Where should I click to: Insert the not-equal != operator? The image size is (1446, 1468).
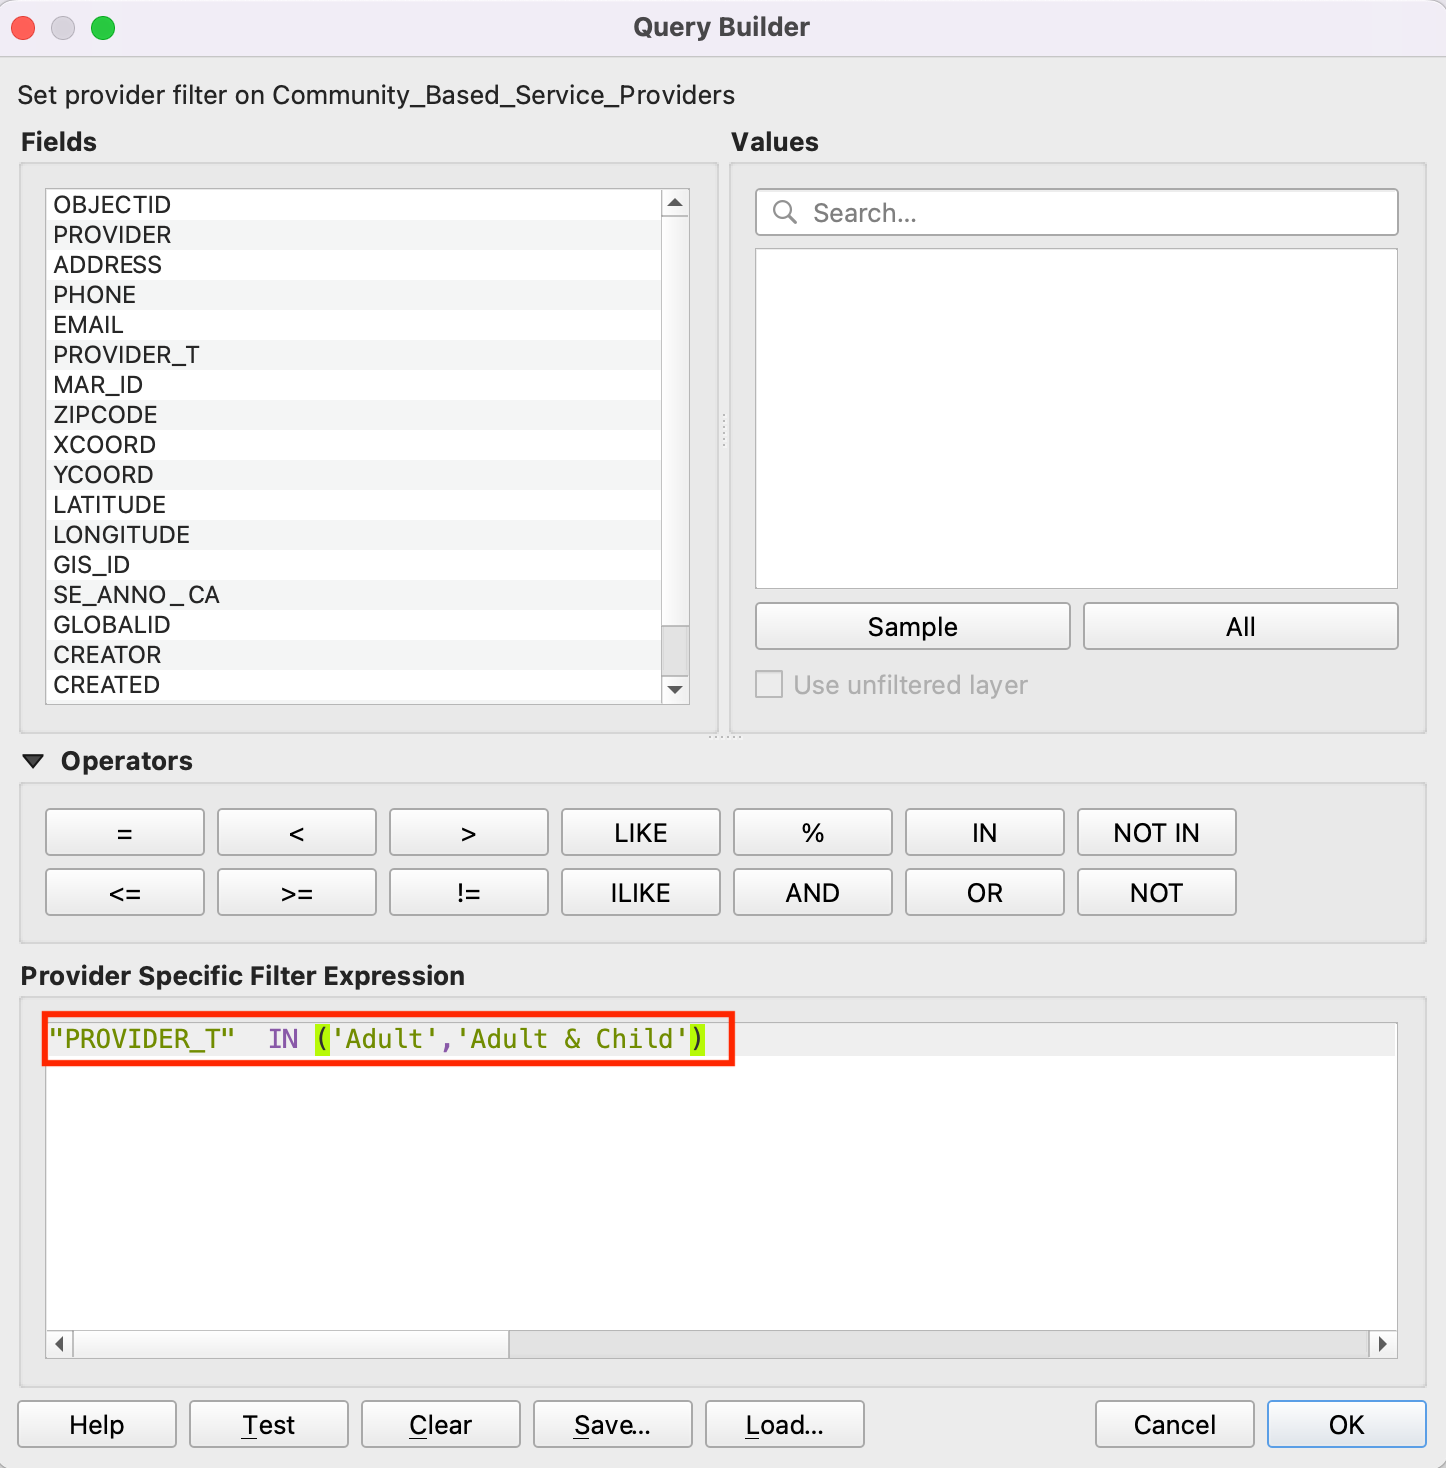(468, 893)
